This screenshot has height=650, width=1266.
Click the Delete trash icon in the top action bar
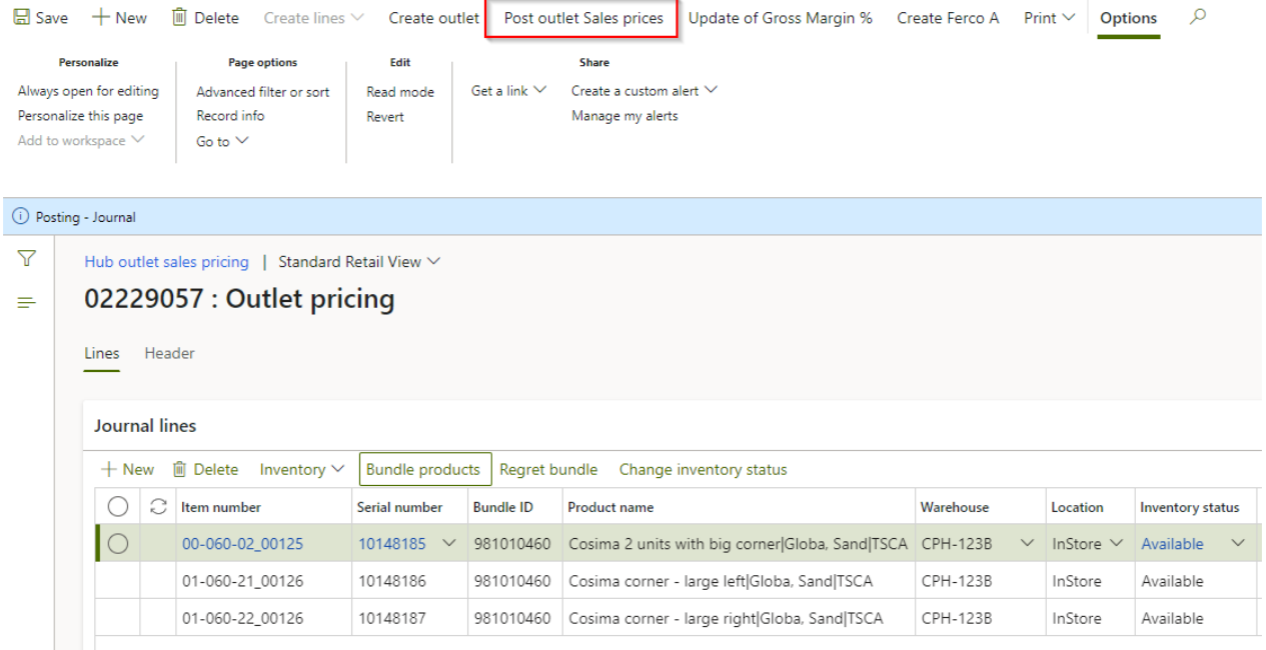pyautogui.click(x=179, y=18)
